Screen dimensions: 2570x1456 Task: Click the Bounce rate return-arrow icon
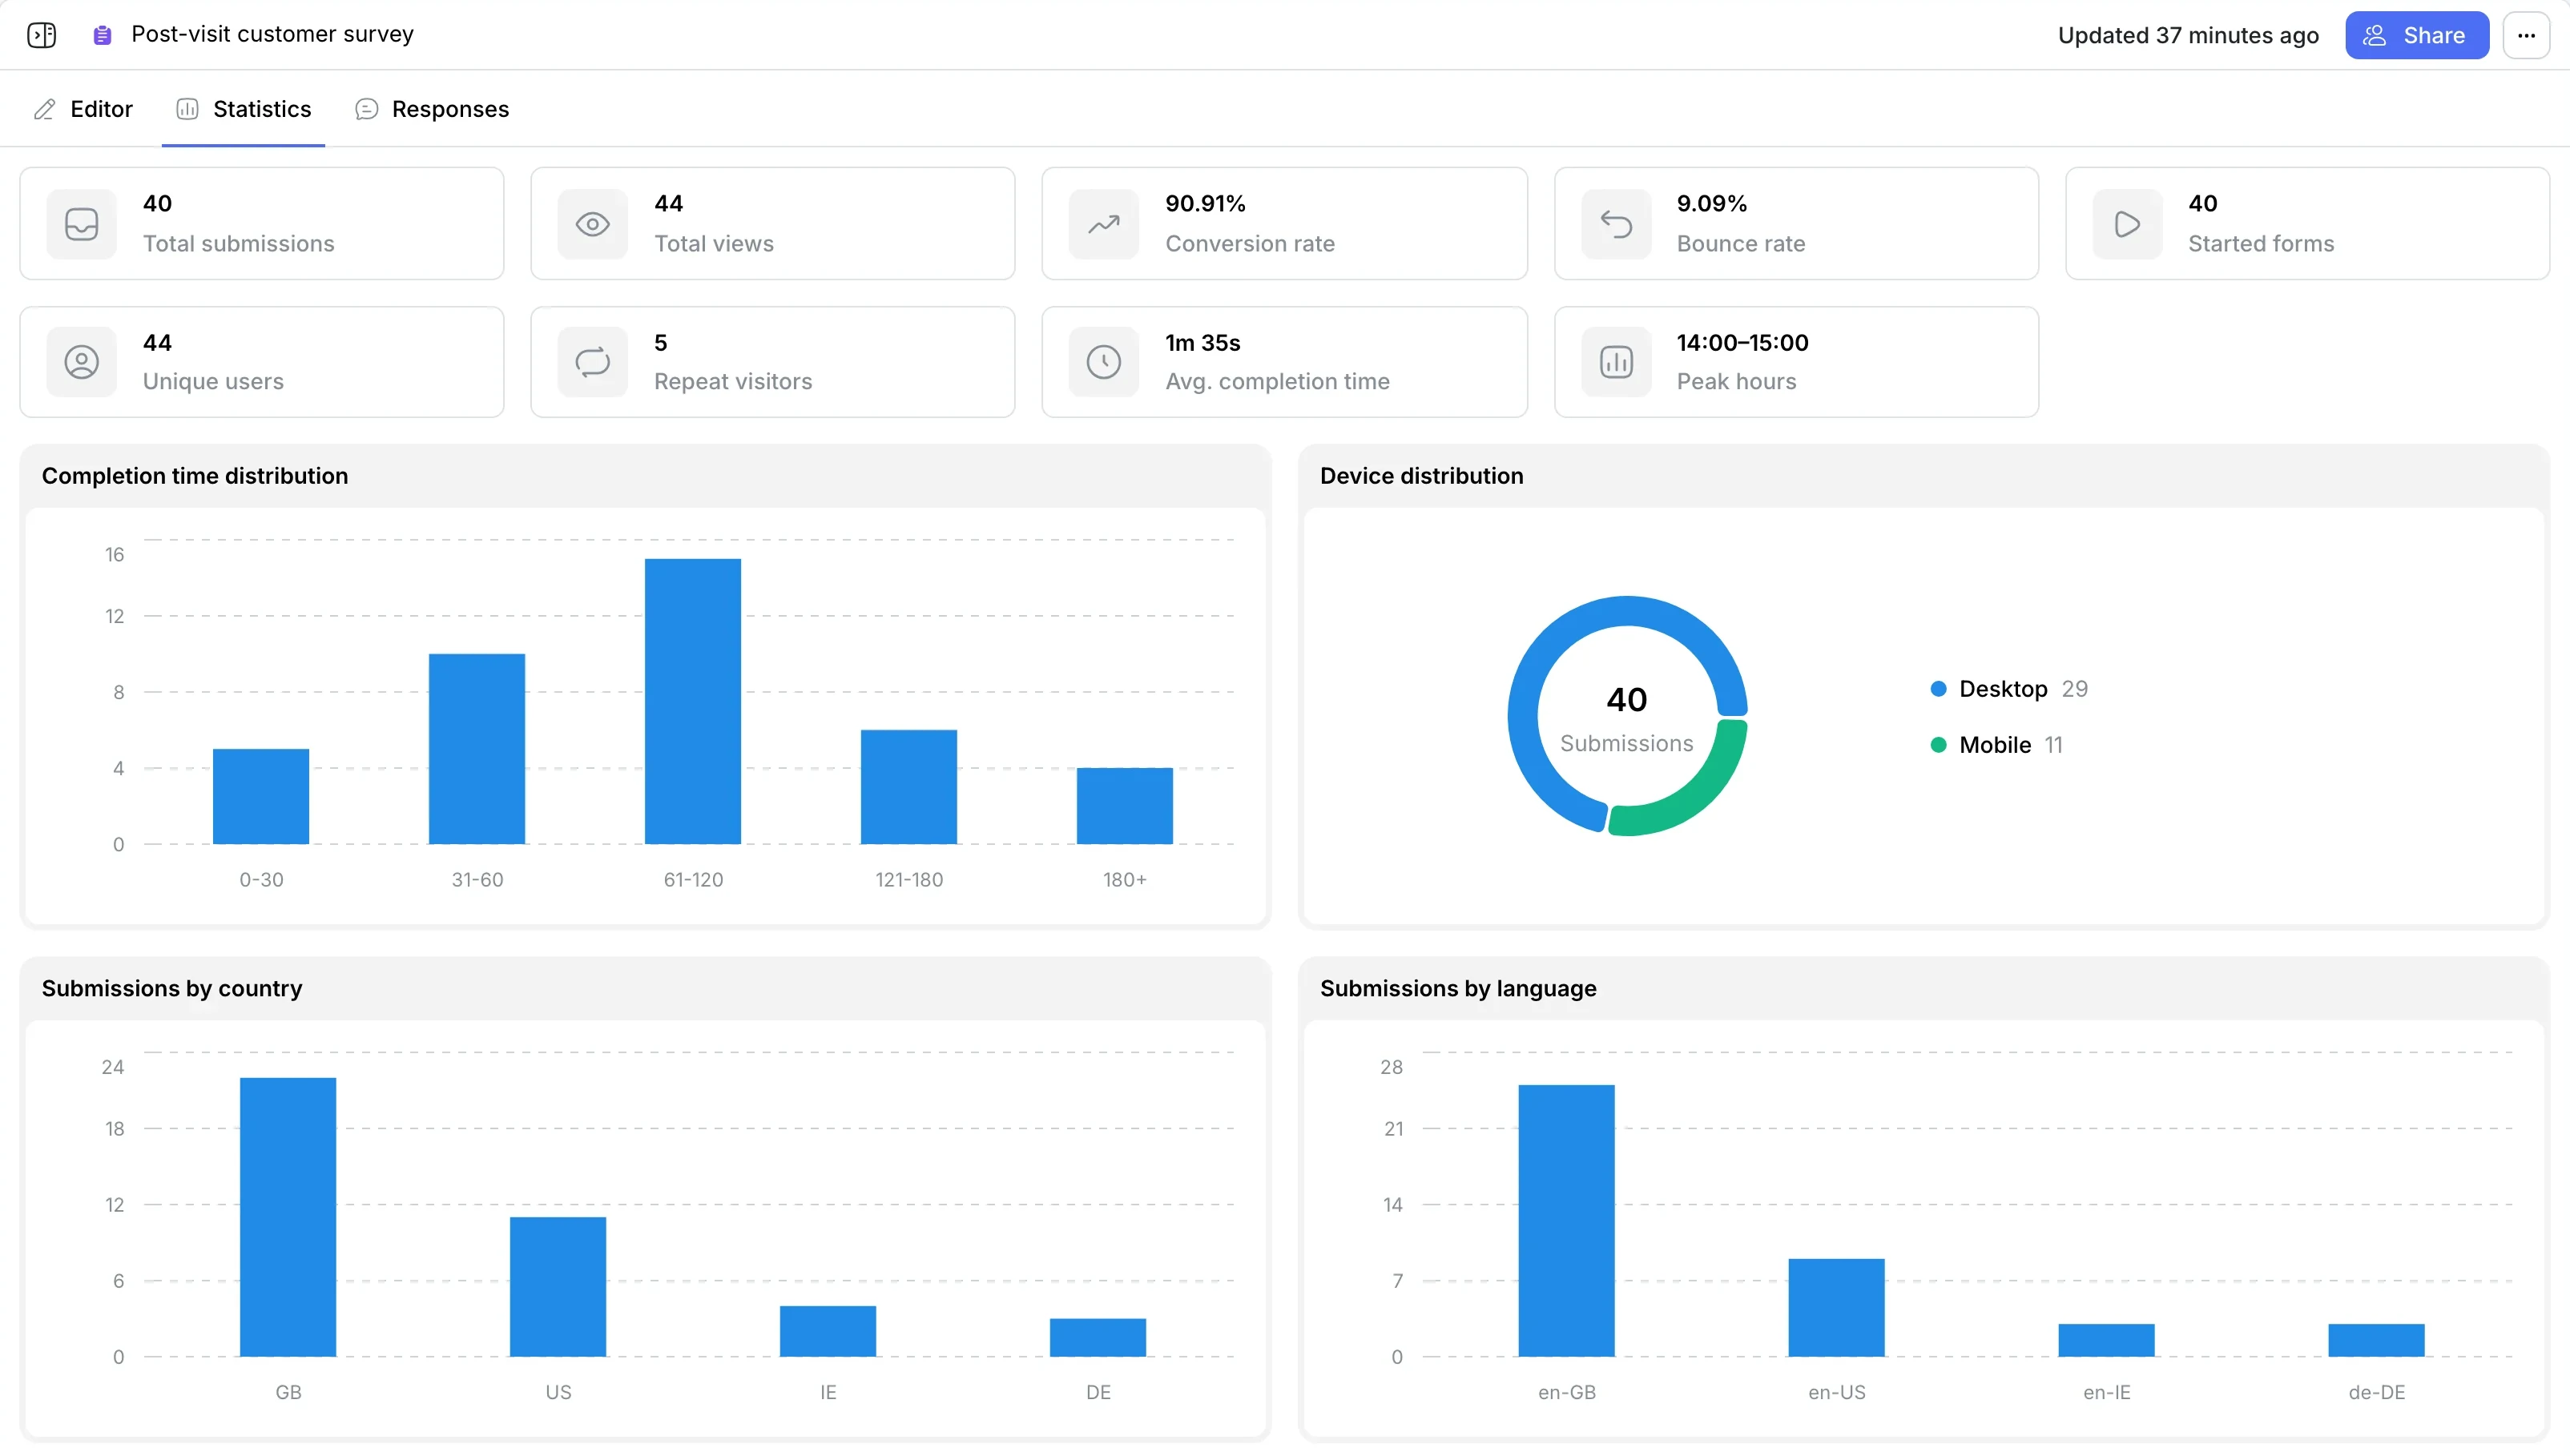1616,224
